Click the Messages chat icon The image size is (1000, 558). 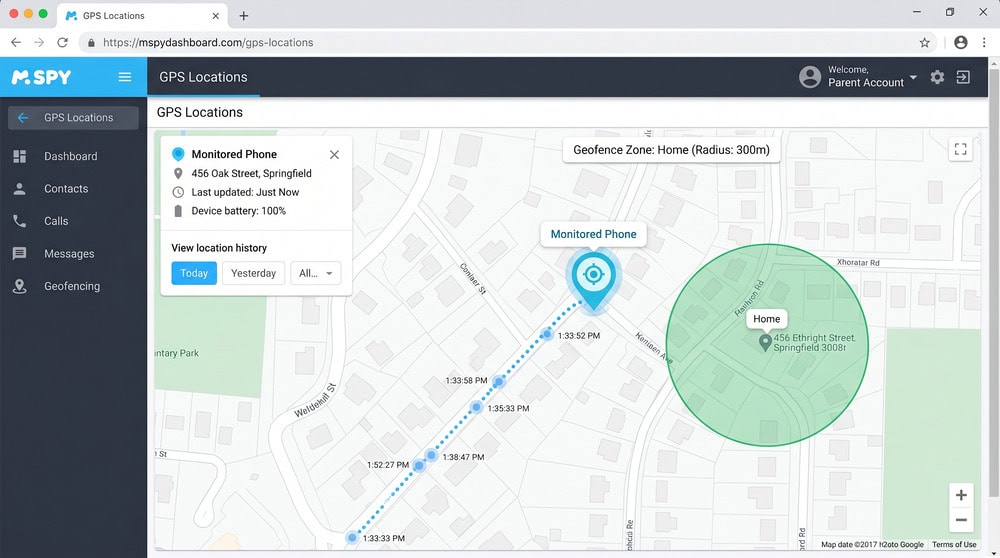[x=20, y=254]
